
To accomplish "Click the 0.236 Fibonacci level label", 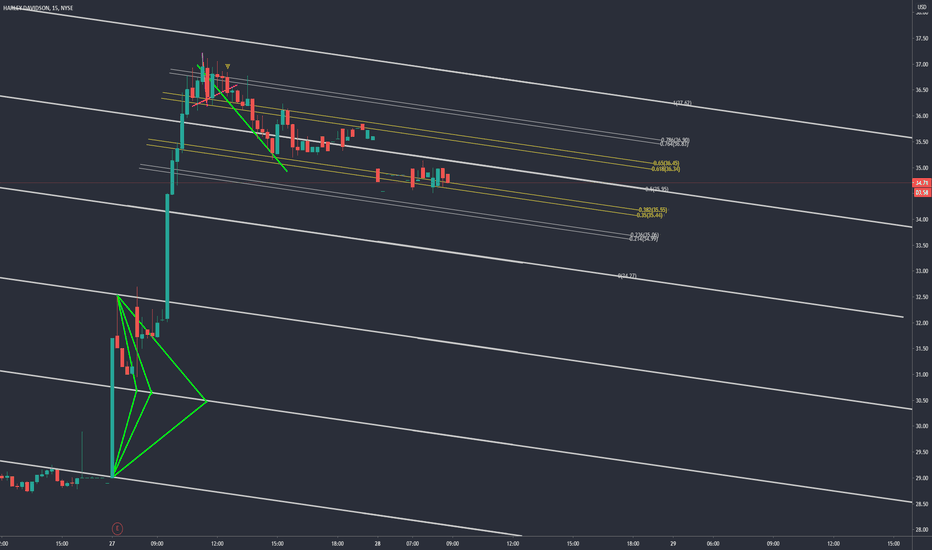I will pos(644,235).
